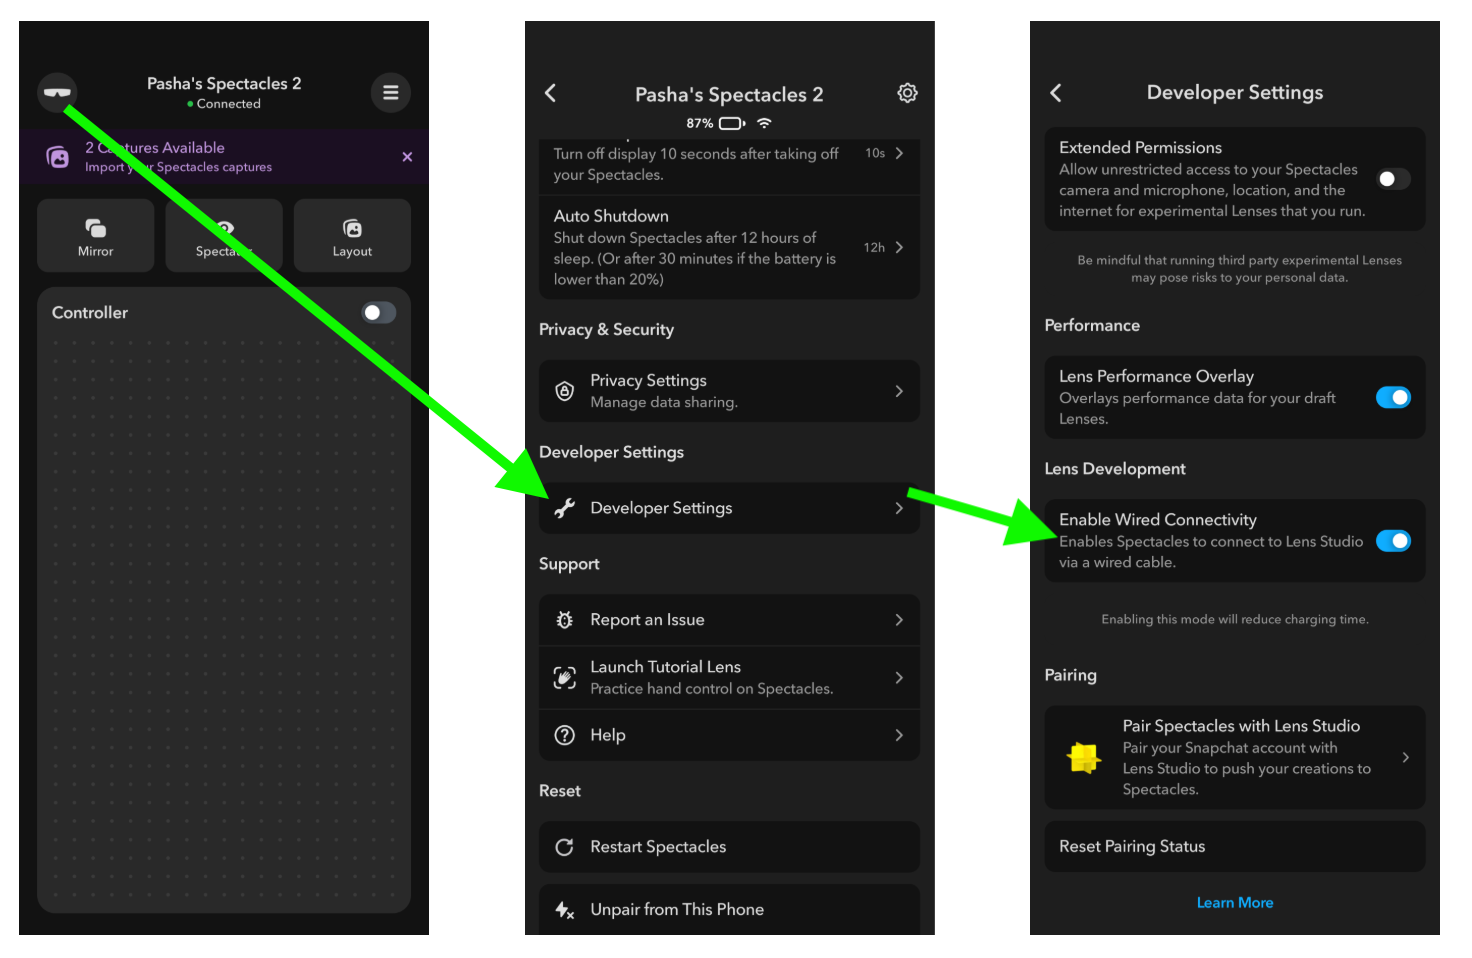Dismiss the Captures Available banner
Screen dimensions: 1472x958
407,157
